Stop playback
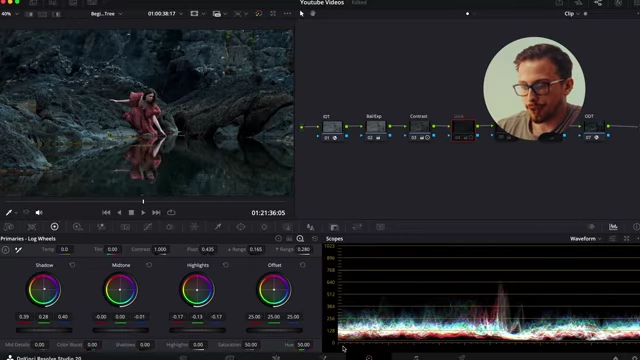The height and width of the screenshot is (360, 640). click(x=131, y=212)
